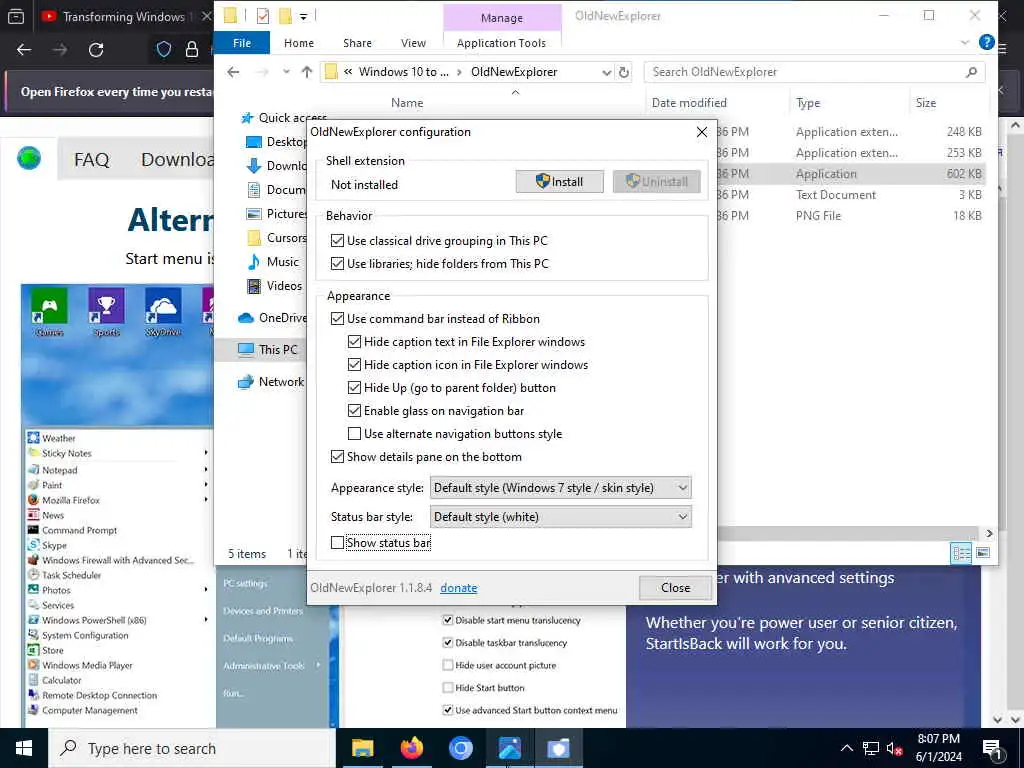Open the Appearance style dropdown
The height and width of the screenshot is (768, 1024).
pyautogui.click(x=560, y=488)
